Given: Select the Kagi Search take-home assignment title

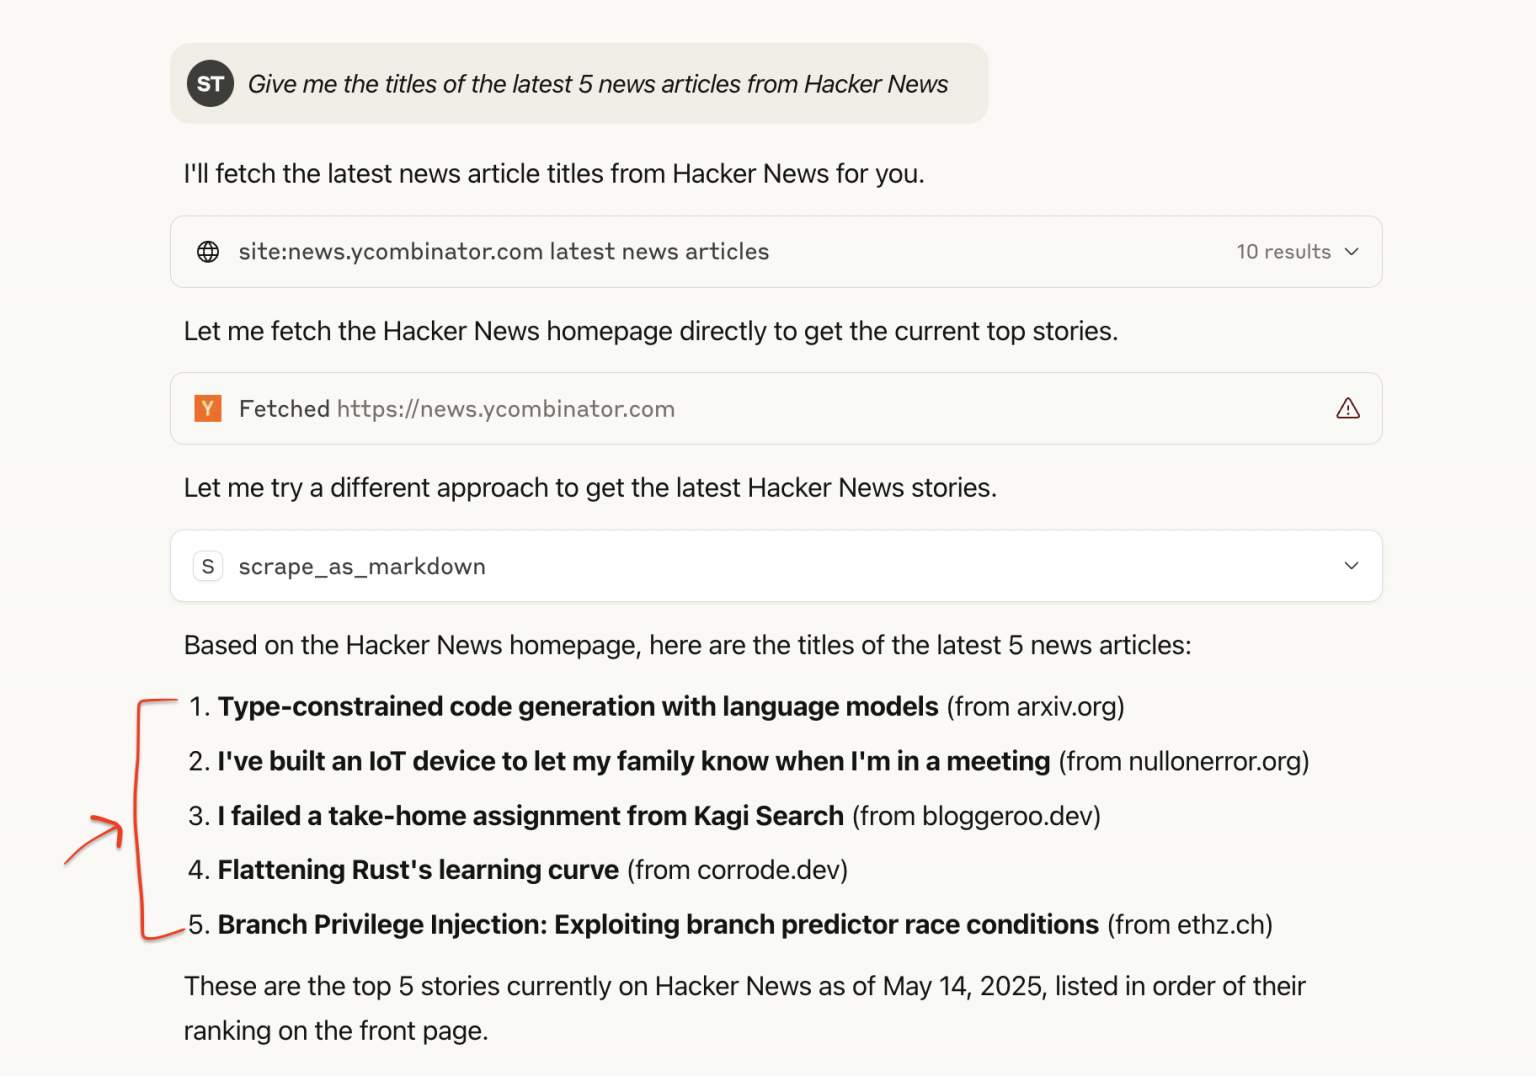Looking at the screenshot, I should click(530, 816).
